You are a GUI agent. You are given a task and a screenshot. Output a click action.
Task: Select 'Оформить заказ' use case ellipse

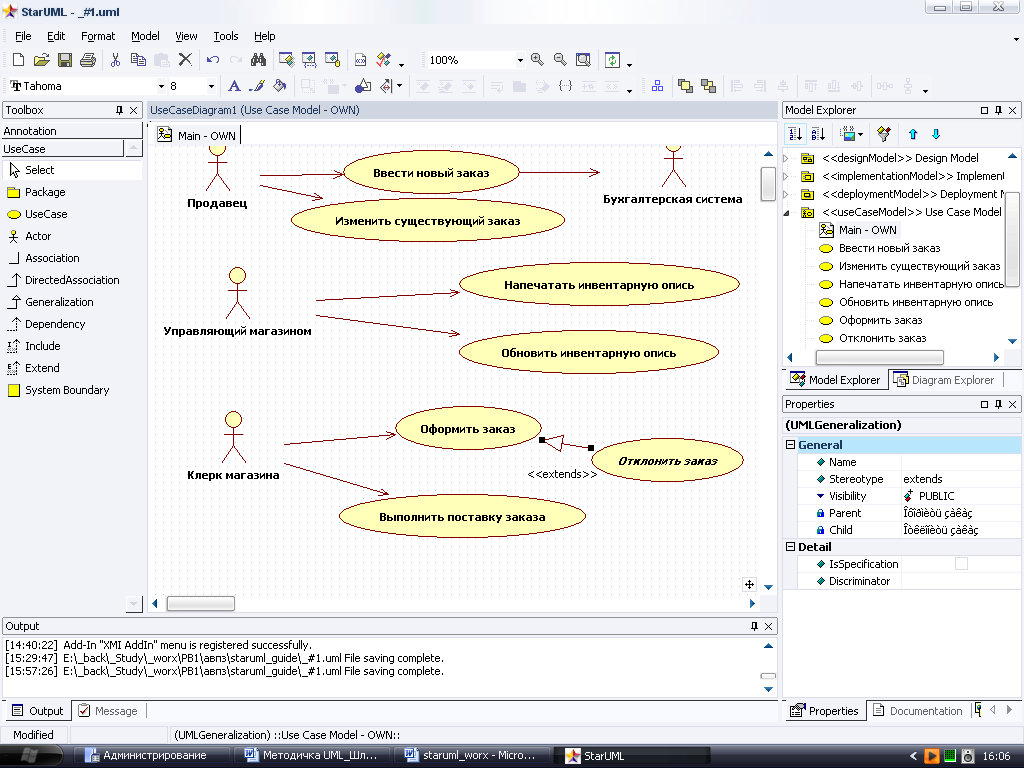468,429
